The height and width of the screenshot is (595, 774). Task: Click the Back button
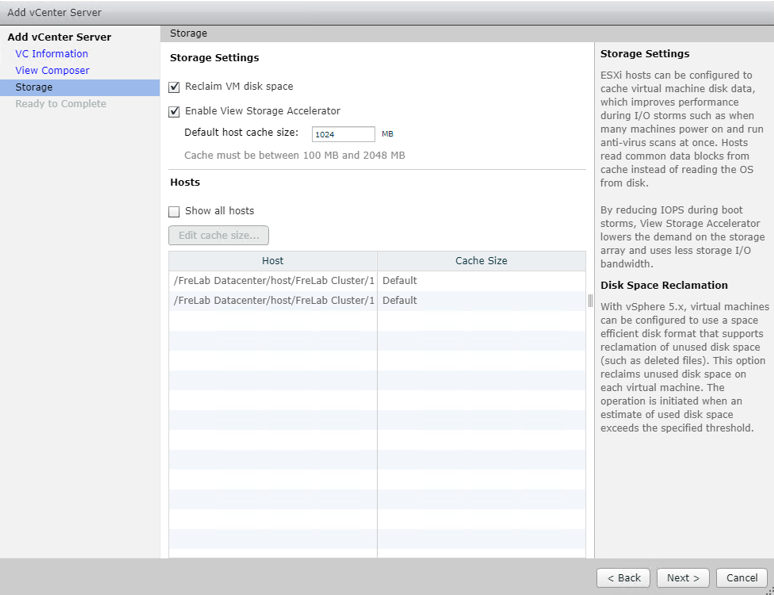[x=623, y=578]
